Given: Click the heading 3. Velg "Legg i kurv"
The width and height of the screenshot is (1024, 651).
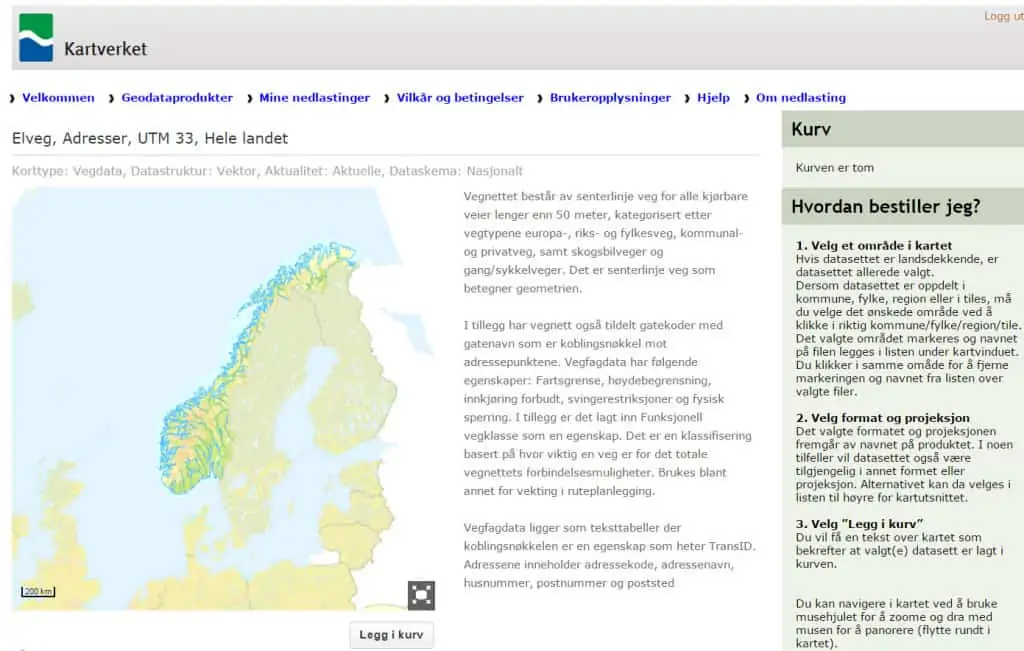Looking at the screenshot, I should tap(859, 524).
